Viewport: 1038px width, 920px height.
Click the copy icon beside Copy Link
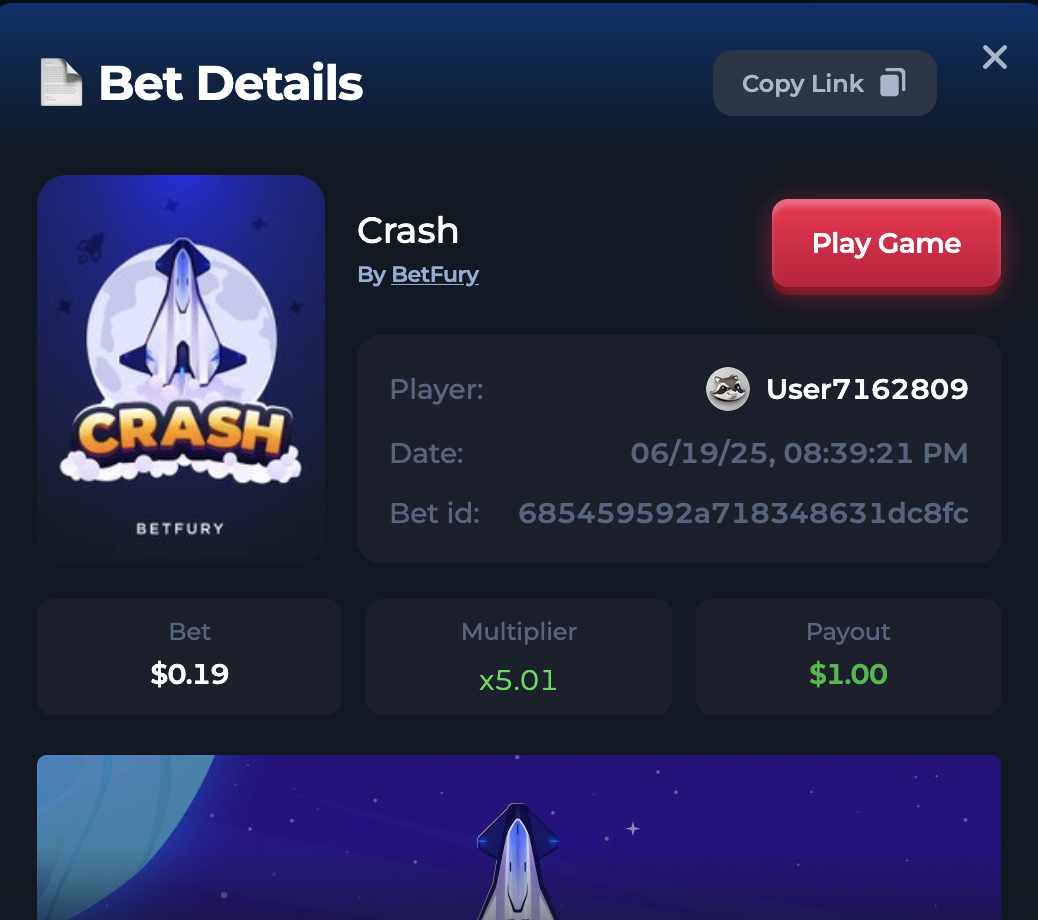click(892, 83)
